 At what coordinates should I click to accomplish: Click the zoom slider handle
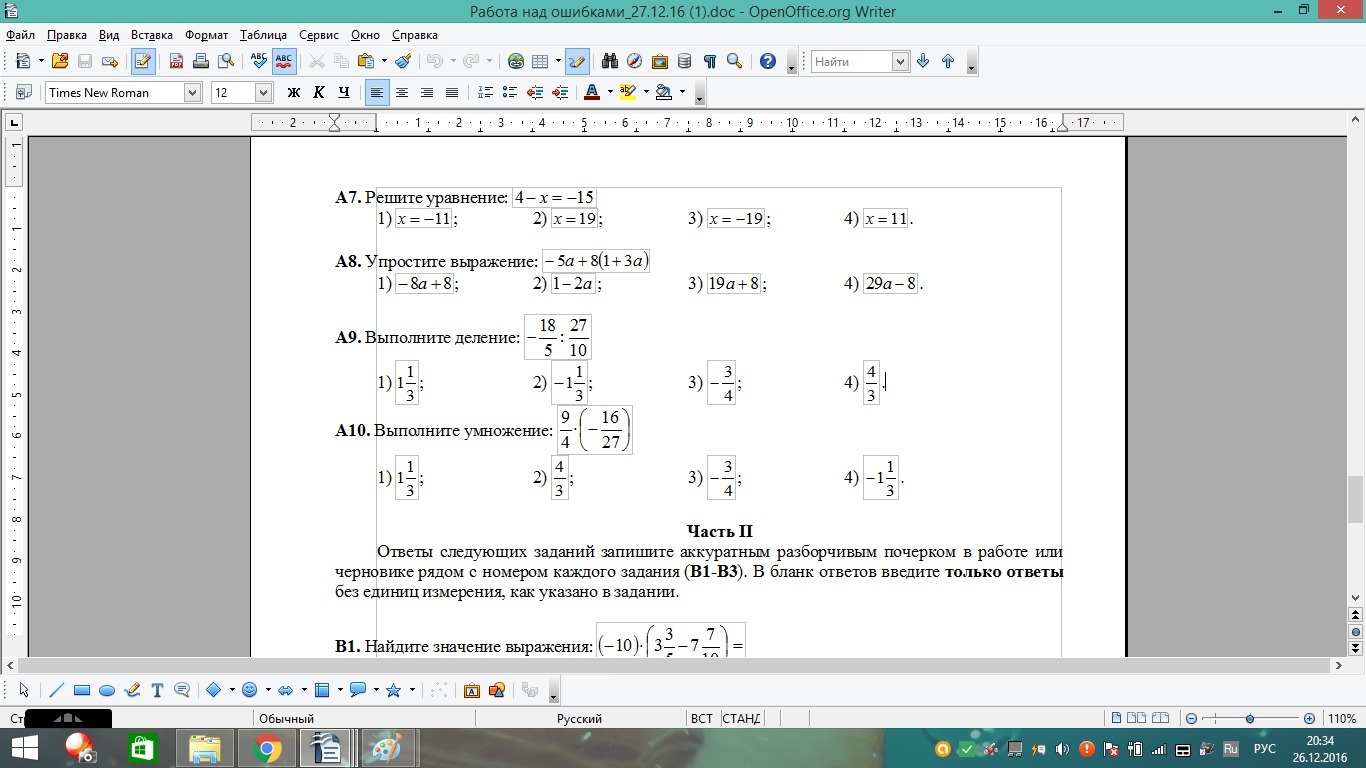click(1250, 718)
